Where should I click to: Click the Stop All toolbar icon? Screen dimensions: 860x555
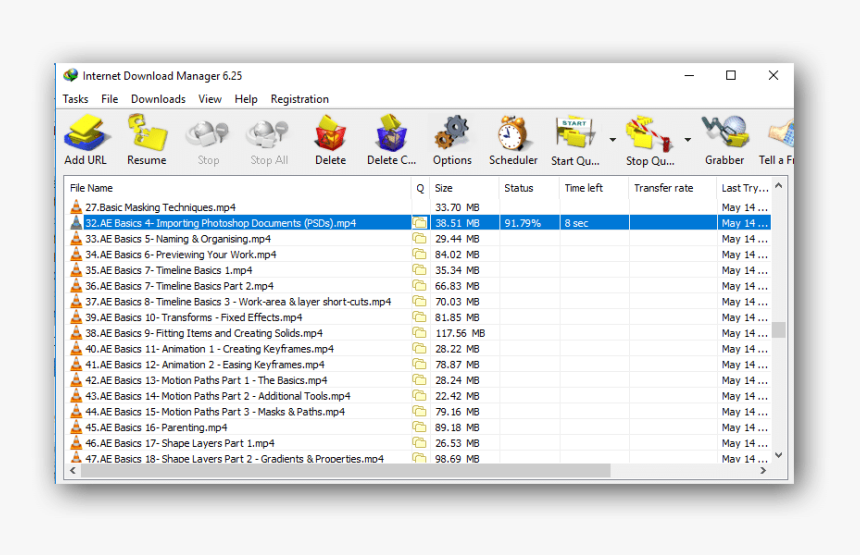(x=268, y=135)
